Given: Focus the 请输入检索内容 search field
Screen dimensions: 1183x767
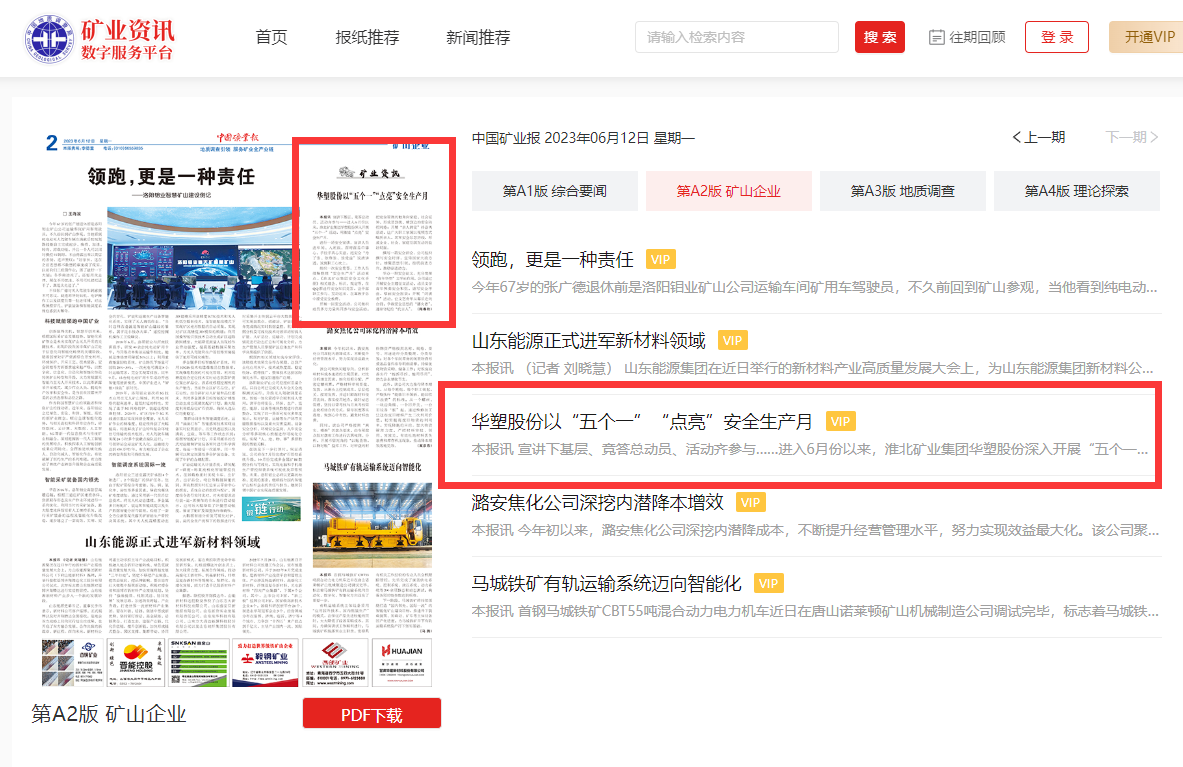Looking at the screenshot, I should point(736,37).
